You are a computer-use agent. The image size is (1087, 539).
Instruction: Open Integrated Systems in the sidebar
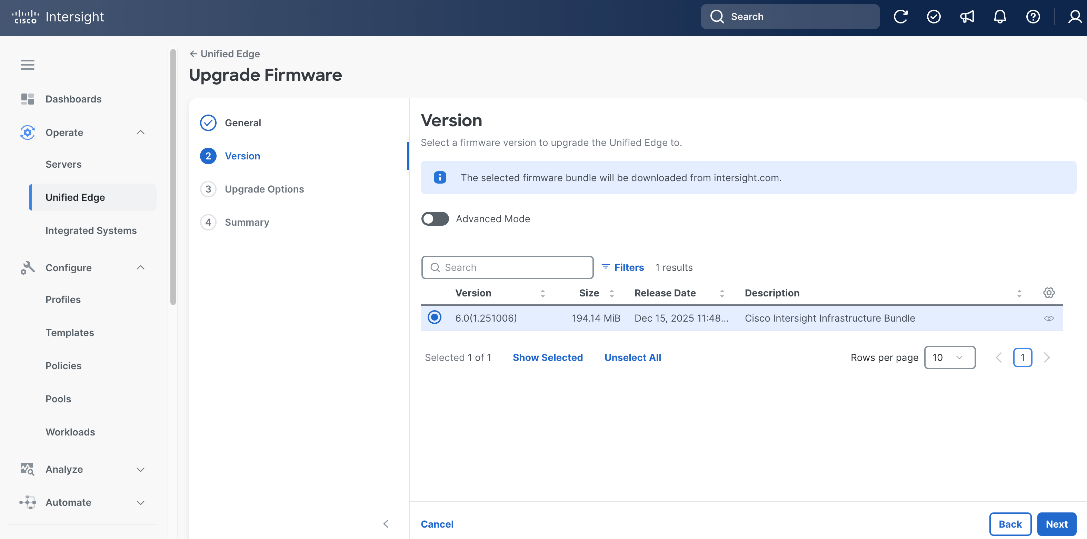click(91, 231)
